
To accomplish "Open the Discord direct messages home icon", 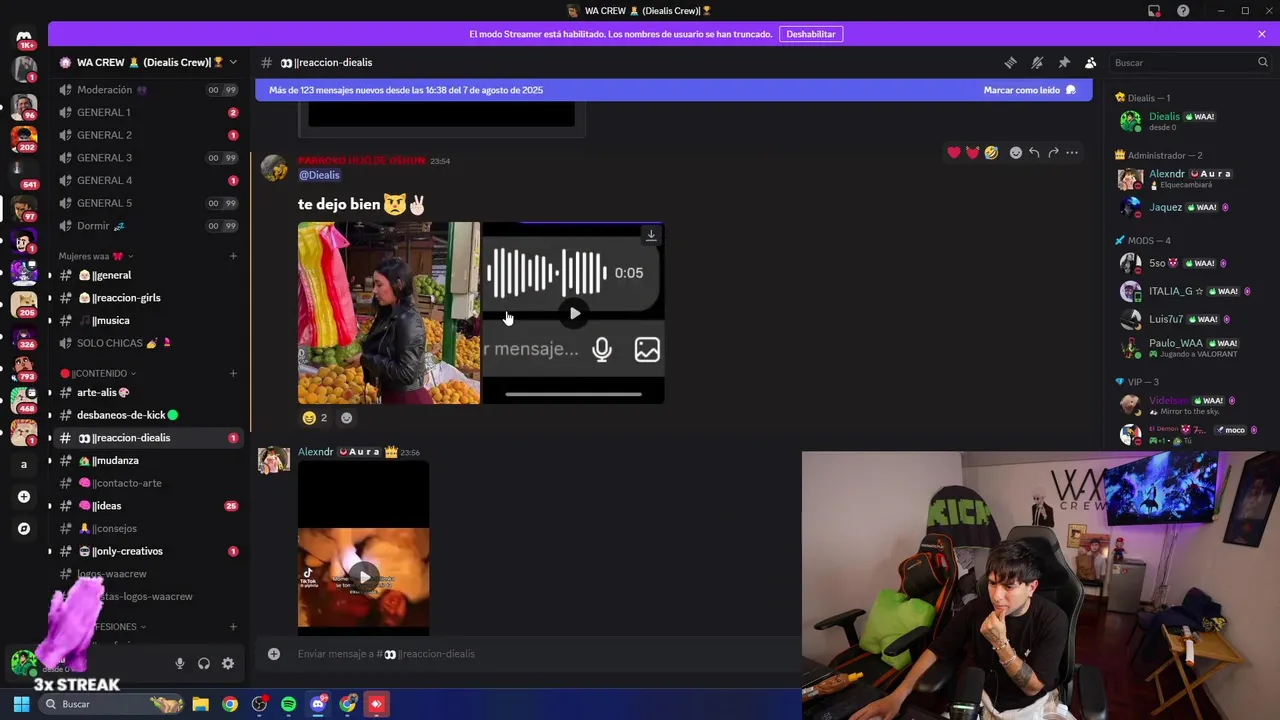I will 24,38.
